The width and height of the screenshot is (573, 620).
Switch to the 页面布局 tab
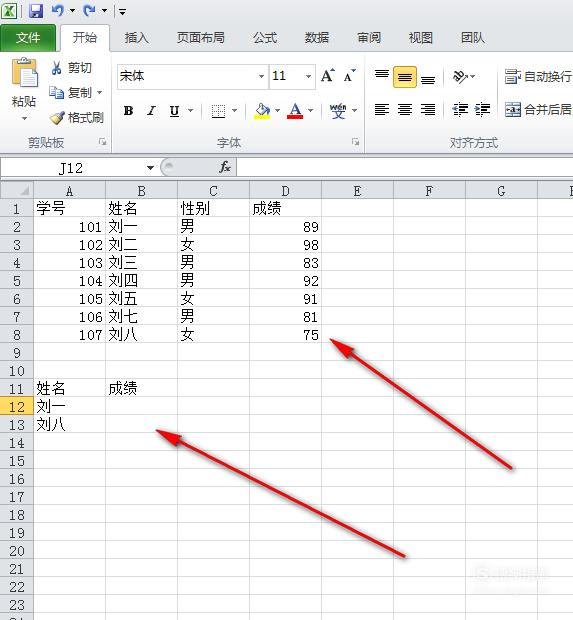(x=200, y=38)
